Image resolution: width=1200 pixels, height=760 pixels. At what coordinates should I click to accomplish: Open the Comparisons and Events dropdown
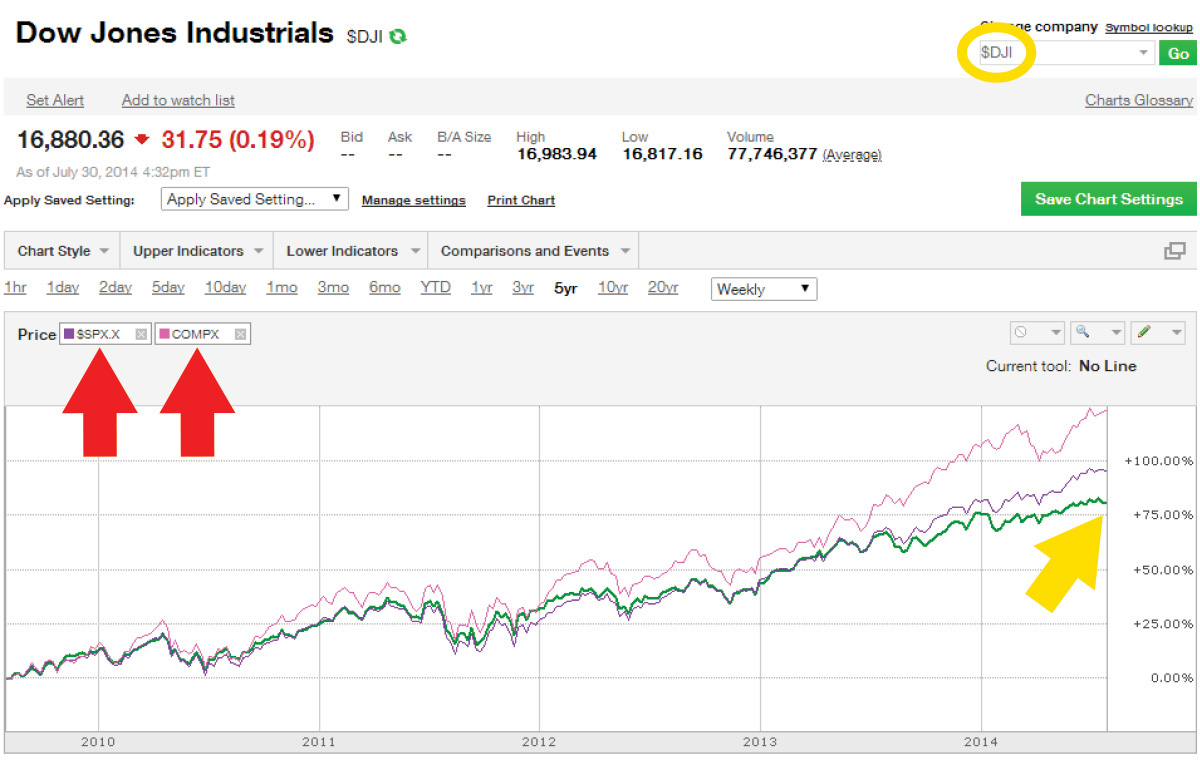[x=534, y=251]
